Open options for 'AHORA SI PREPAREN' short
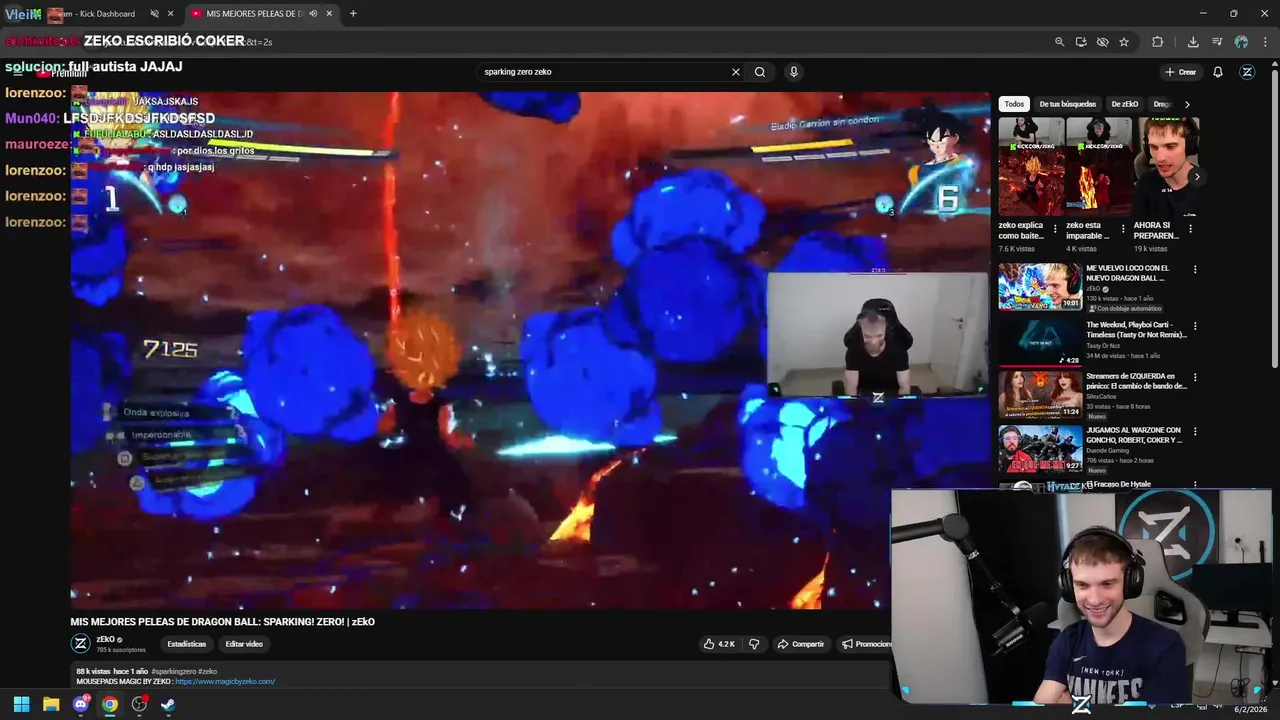The width and height of the screenshot is (1280, 720). [x=1190, y=229]
